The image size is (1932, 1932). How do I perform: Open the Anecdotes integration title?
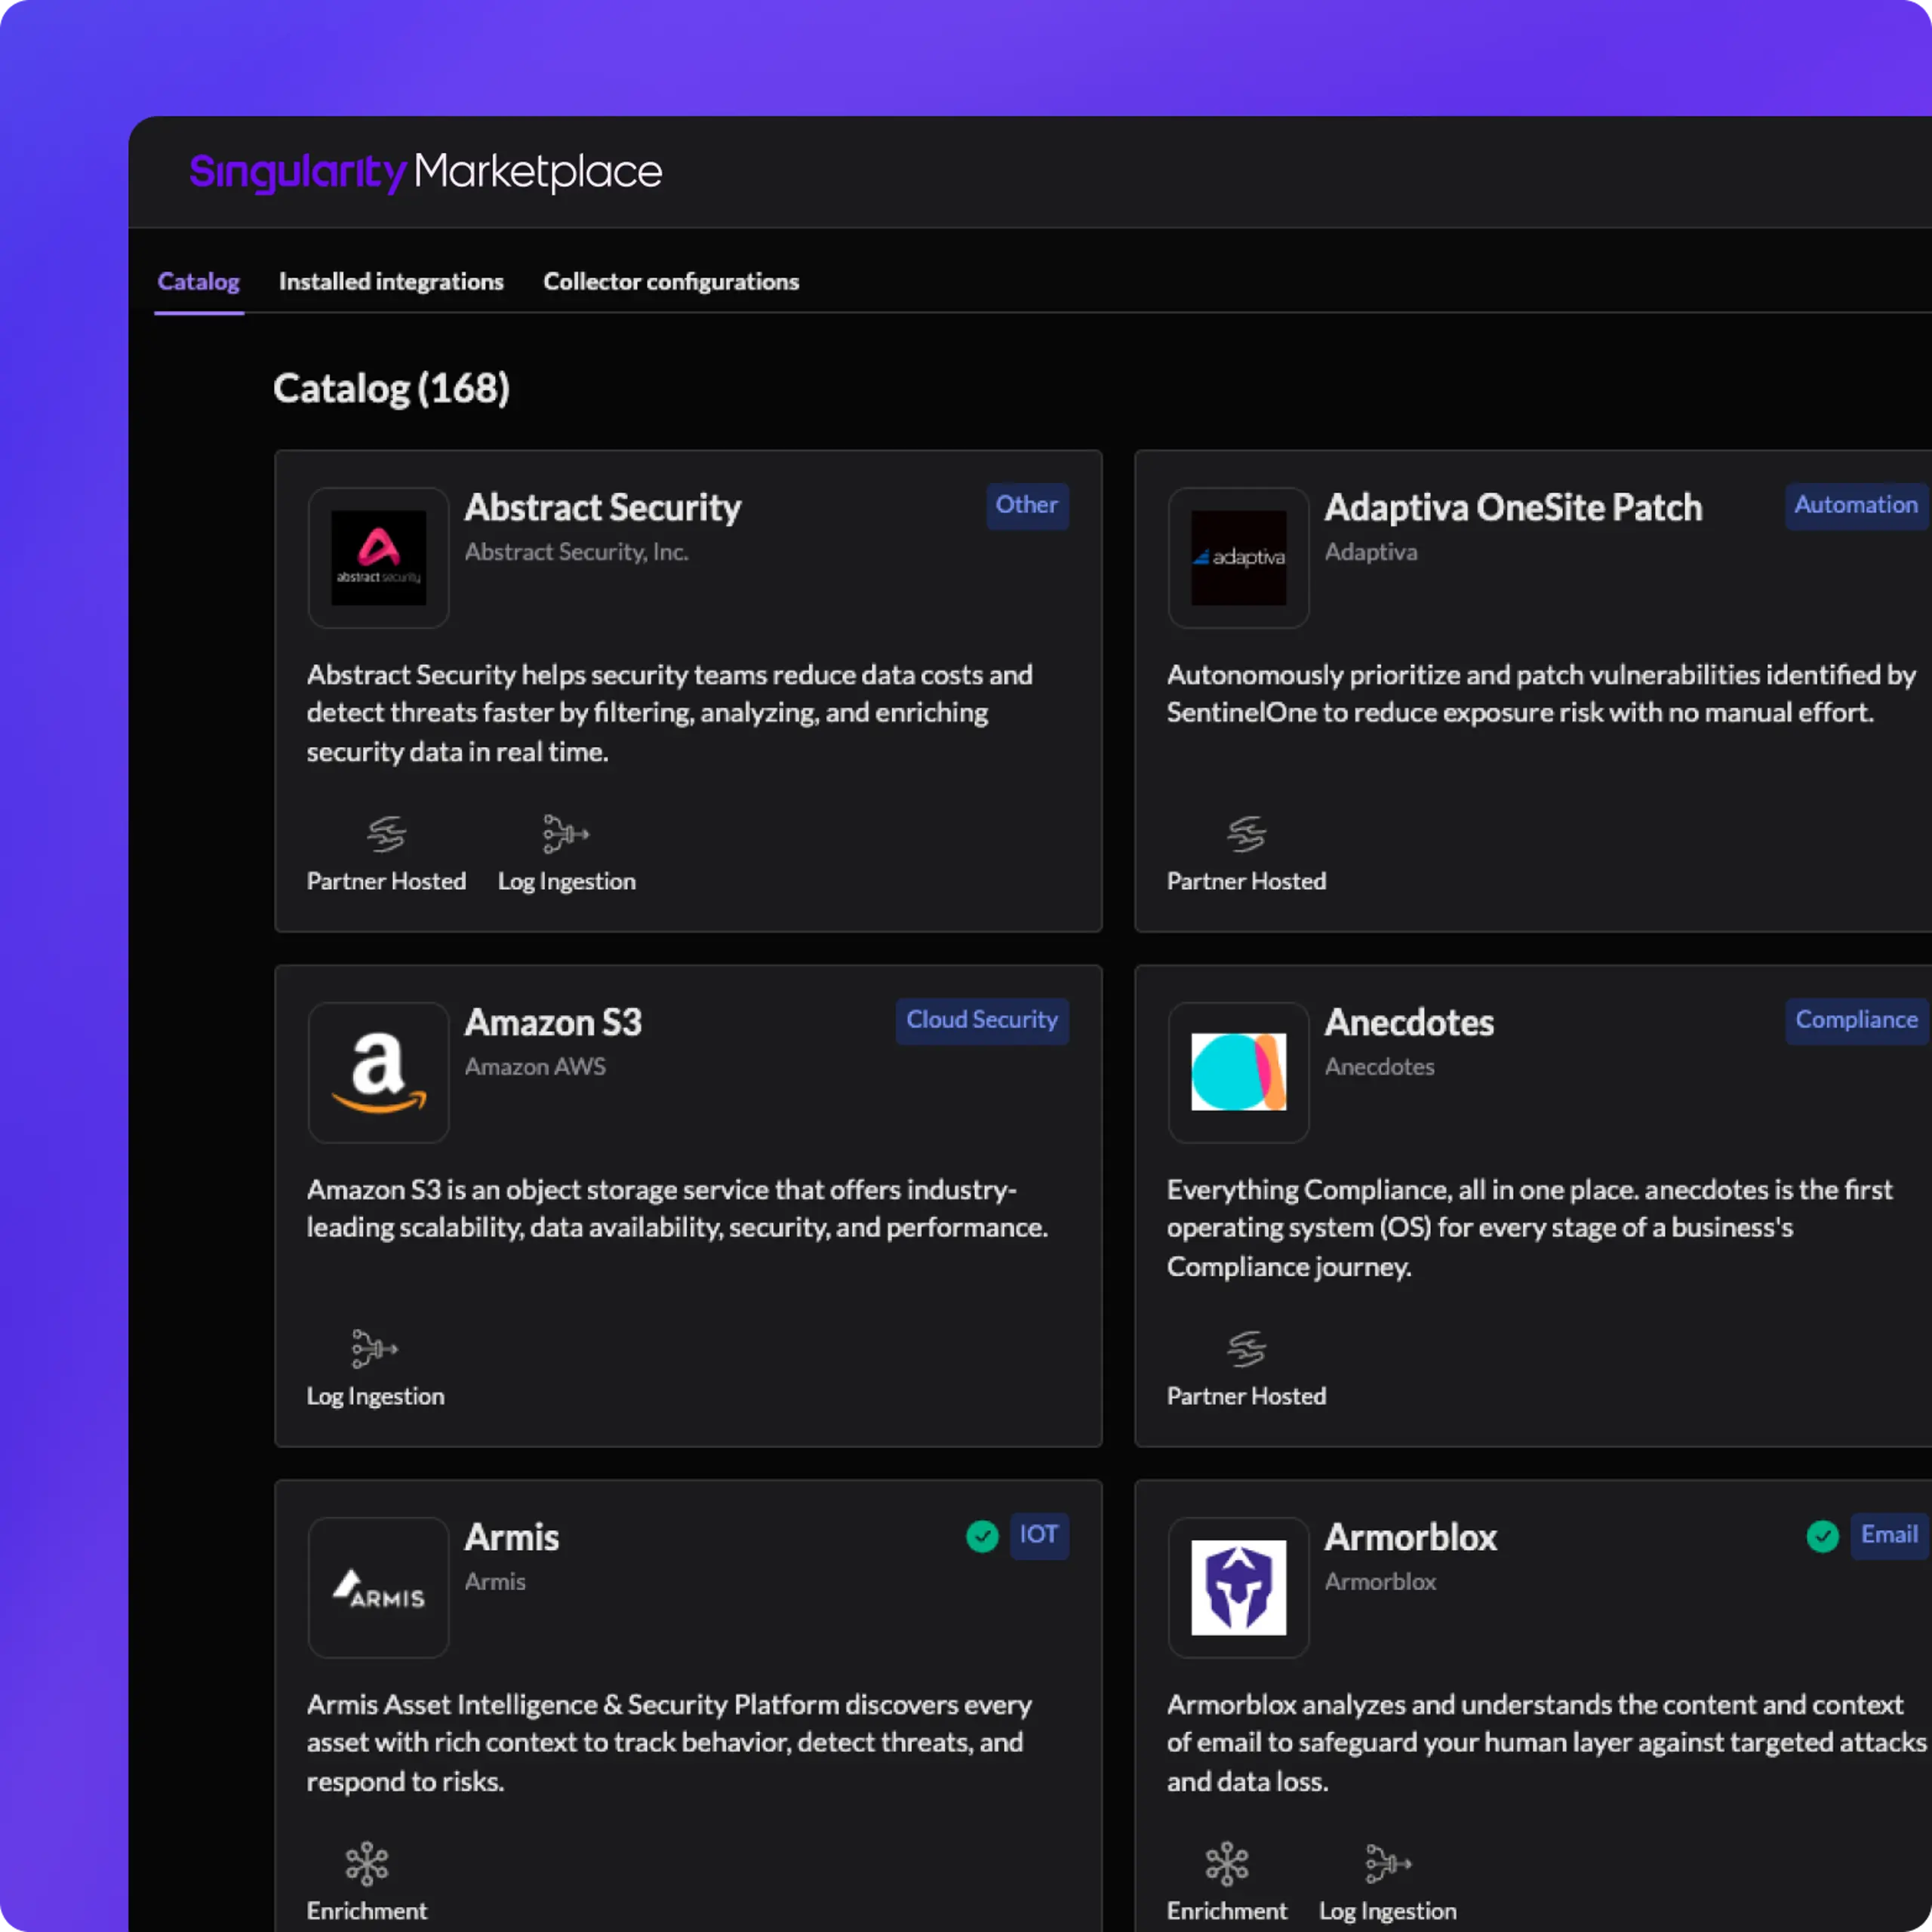[1409, 1023]
